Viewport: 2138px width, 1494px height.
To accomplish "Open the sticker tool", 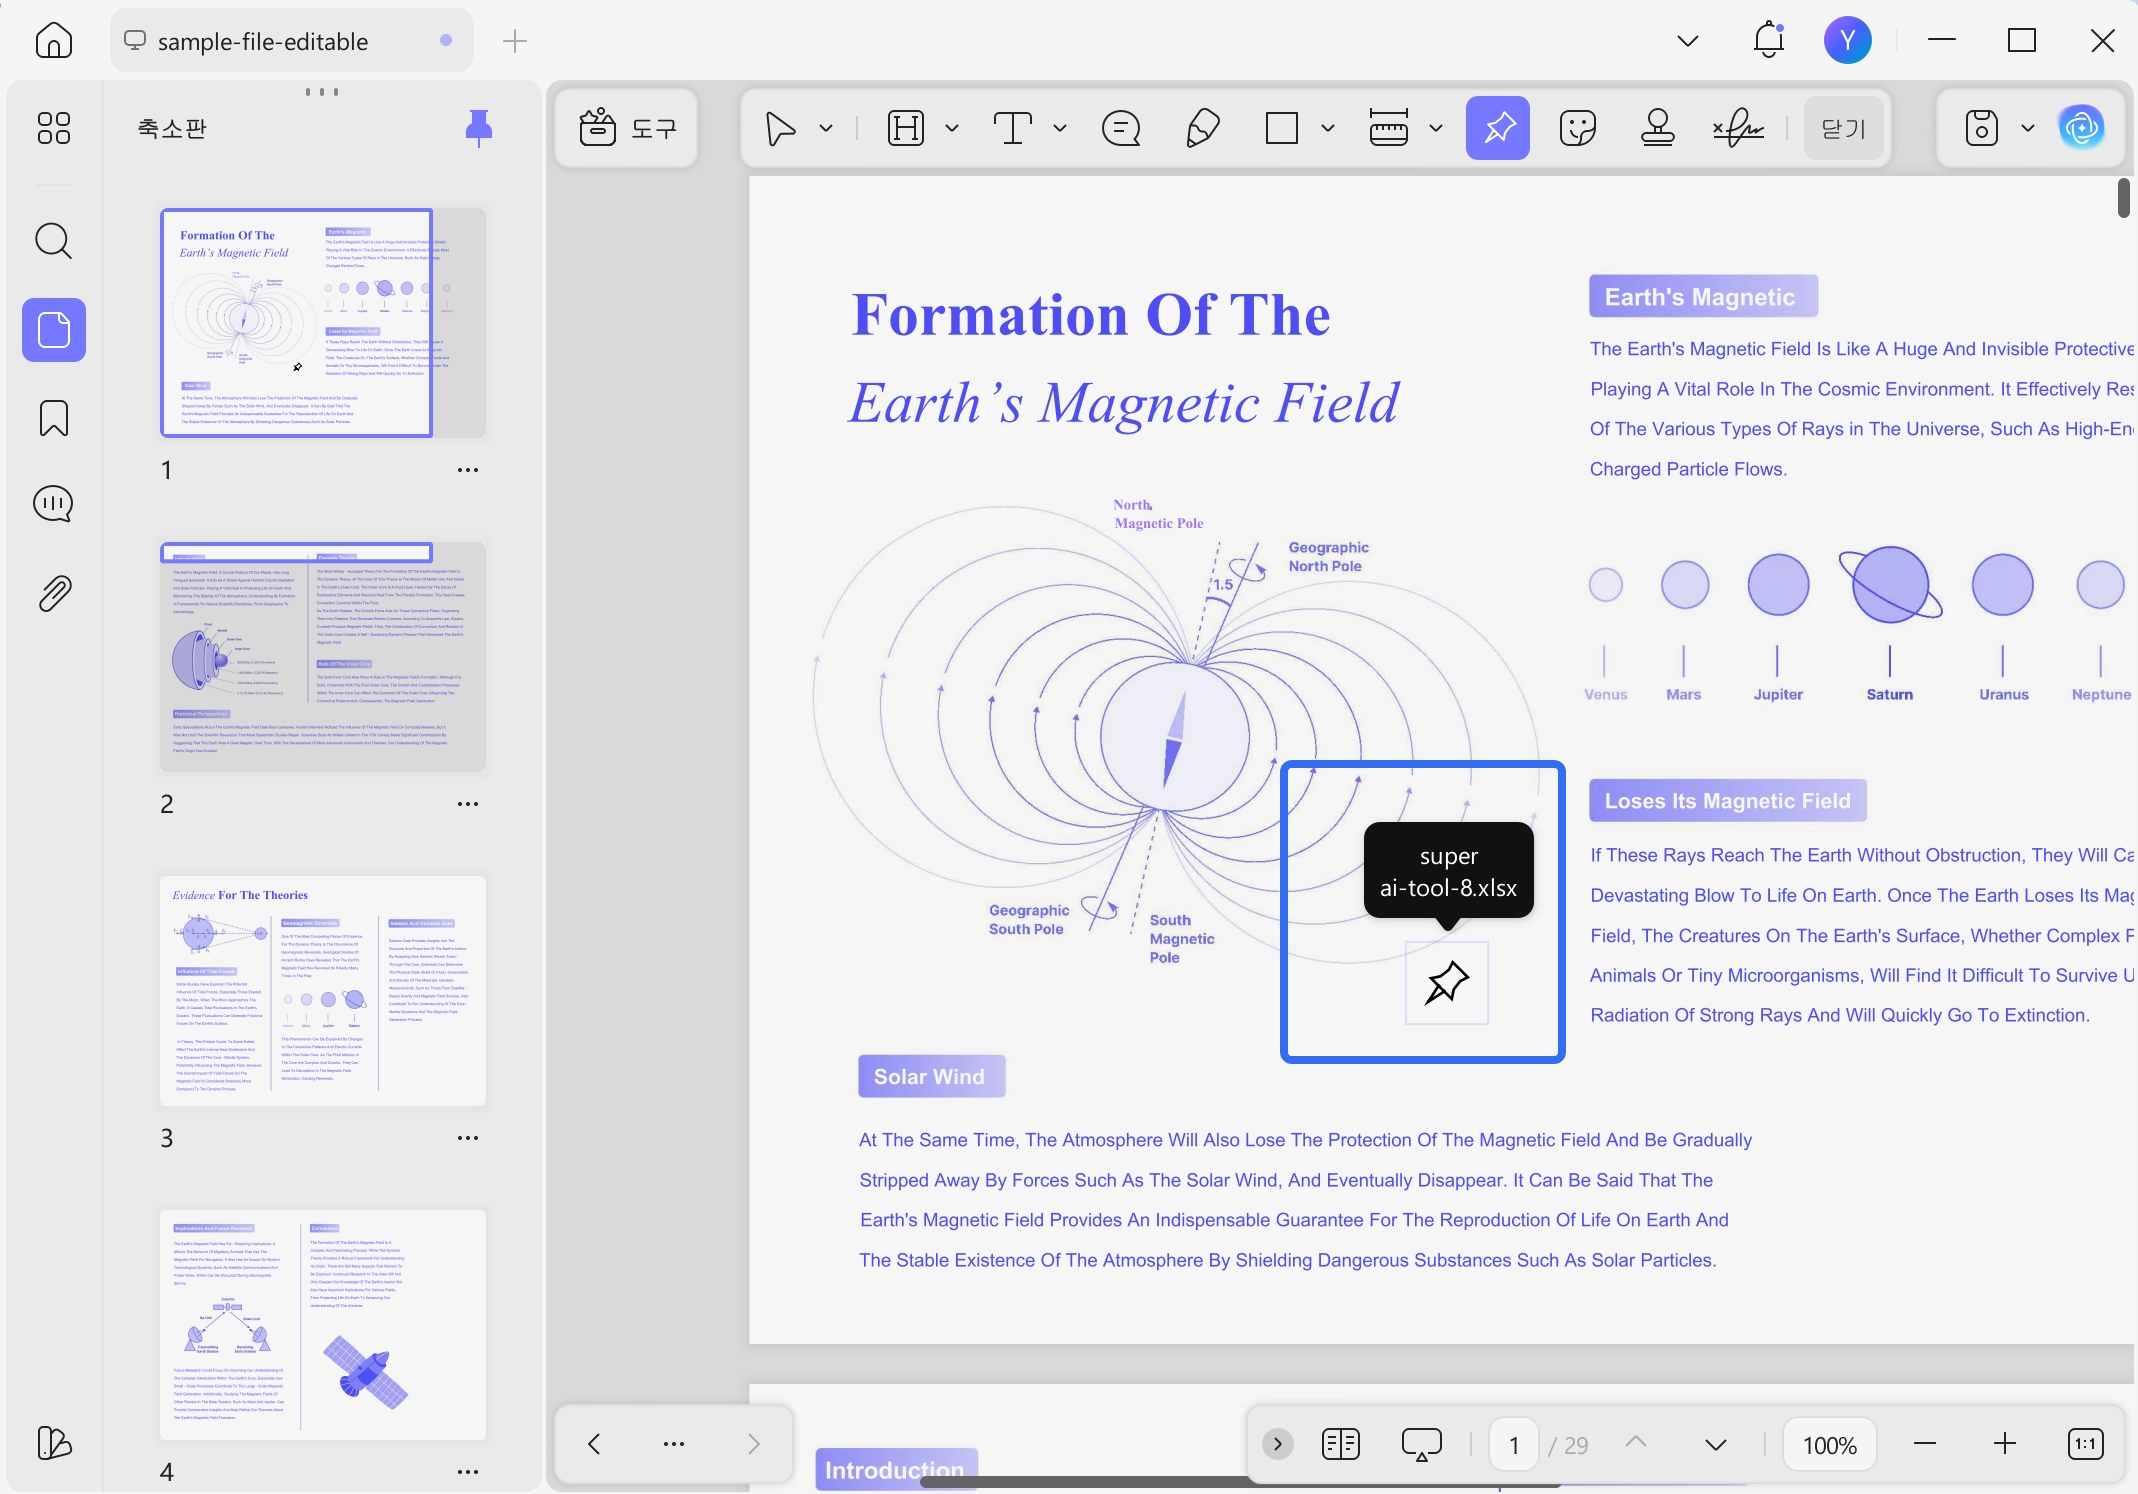I will 1577,128.
